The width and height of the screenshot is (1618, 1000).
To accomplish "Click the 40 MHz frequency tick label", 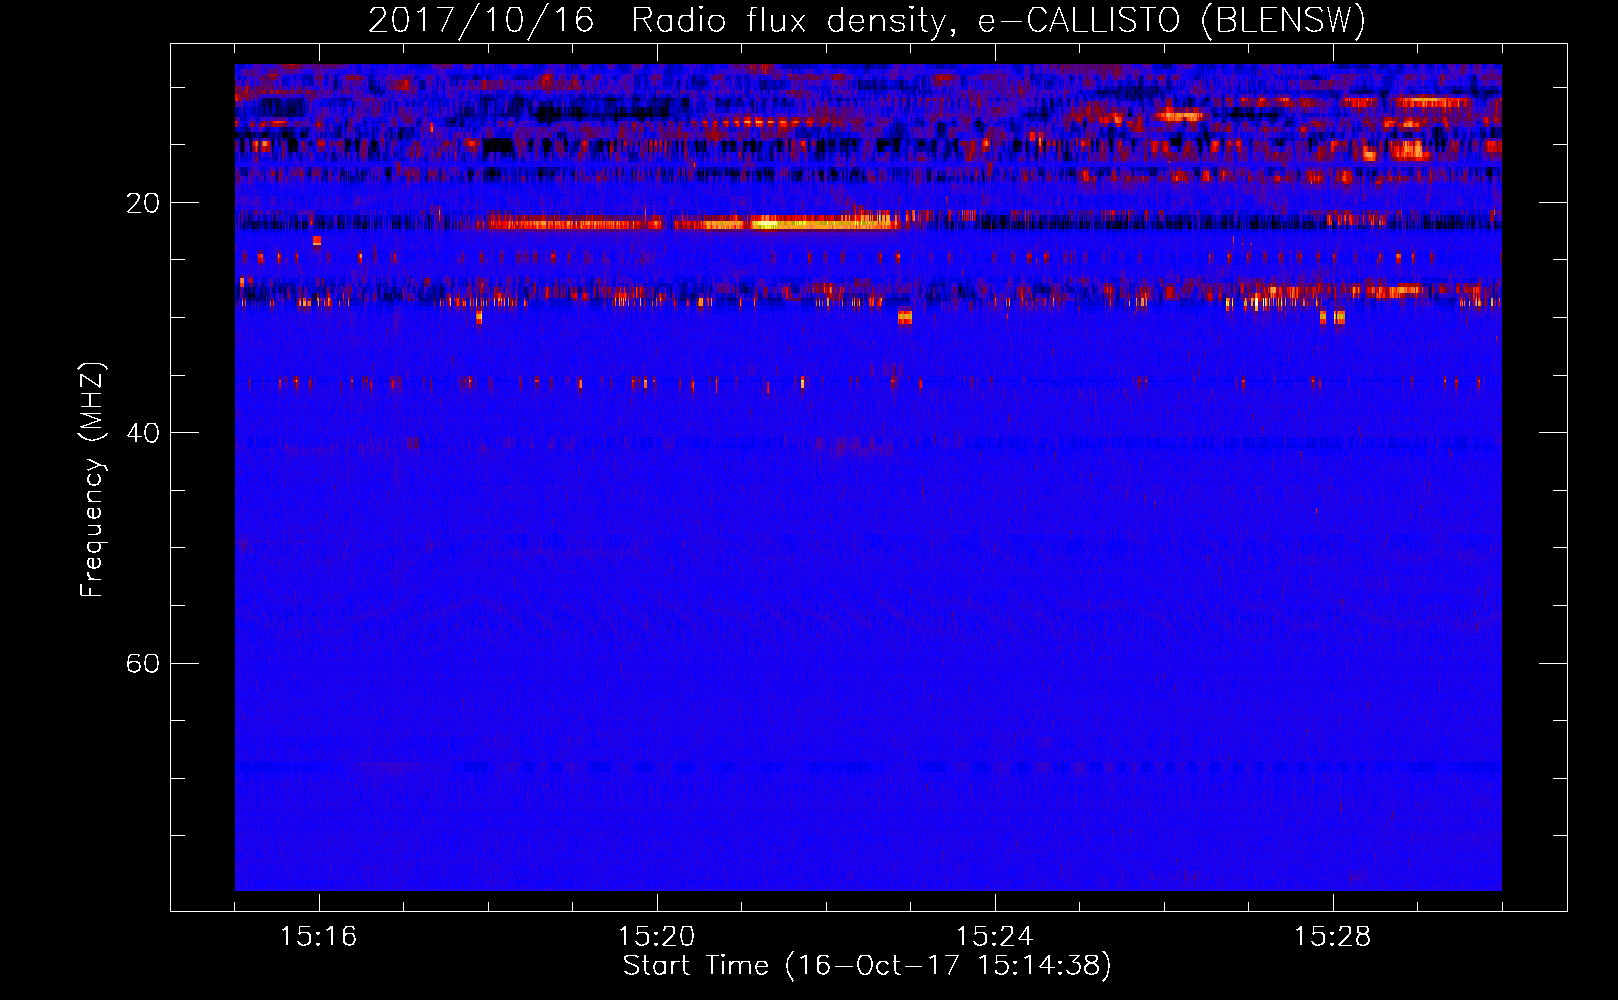I will pos(143,433).
